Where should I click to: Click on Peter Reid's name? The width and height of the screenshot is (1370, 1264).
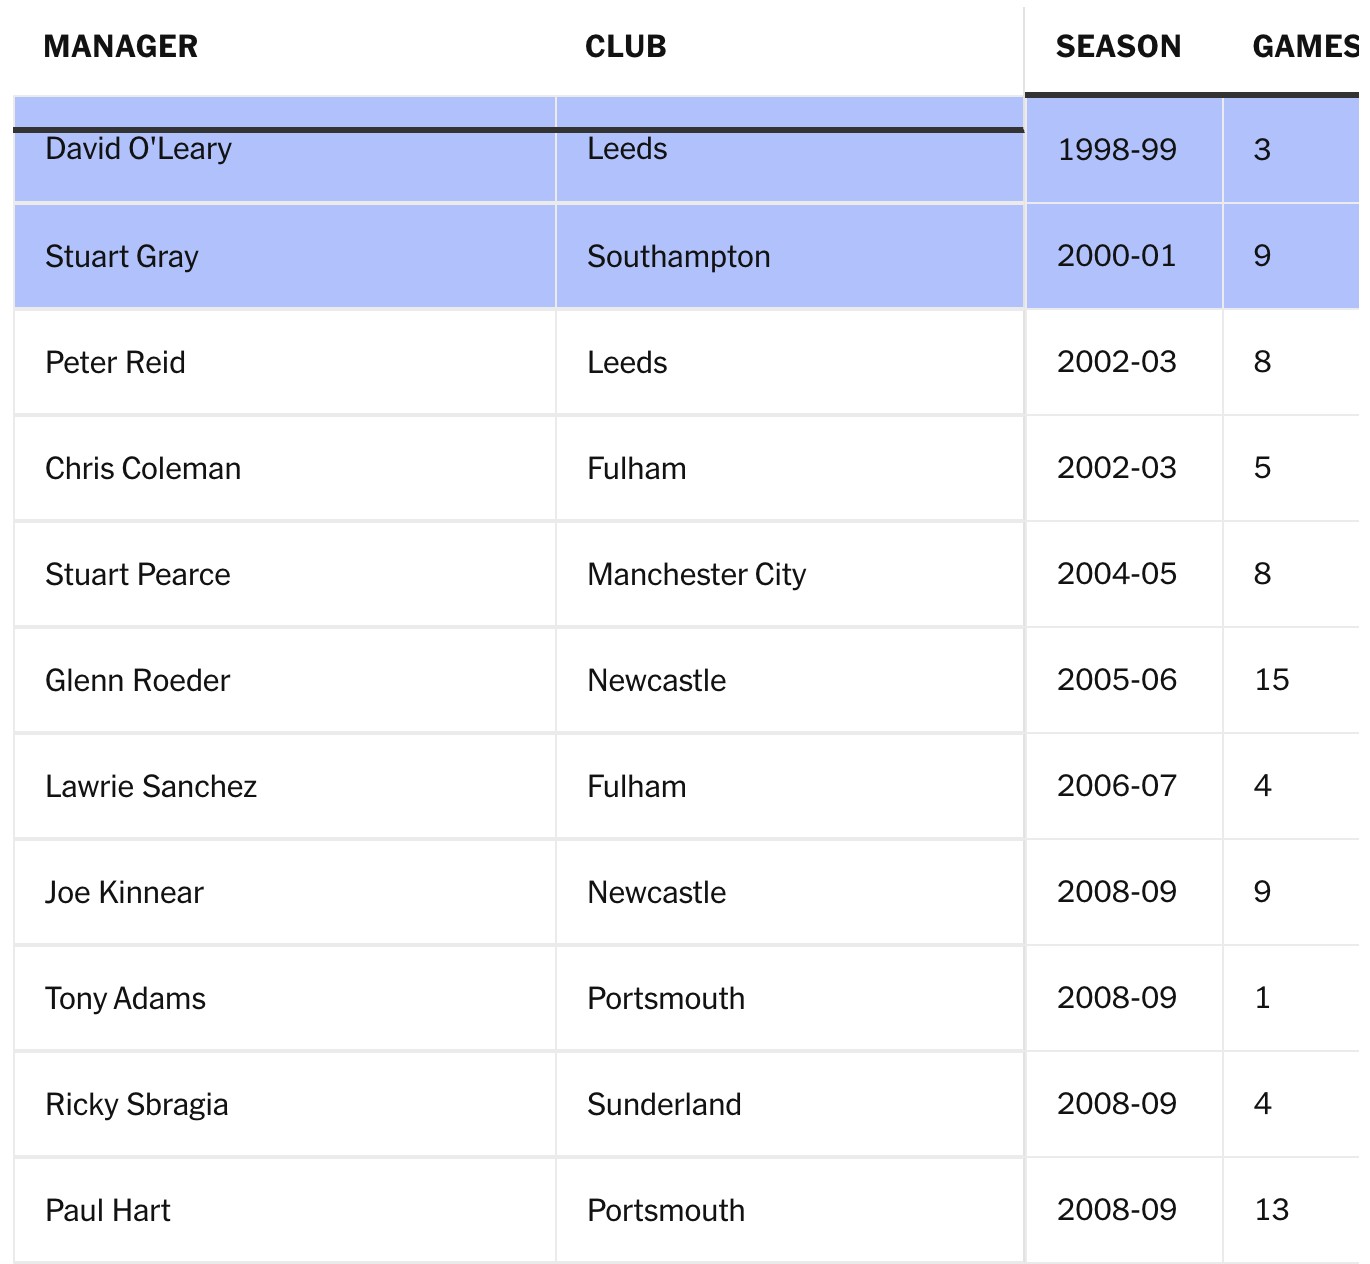click(x=116, y=363)
